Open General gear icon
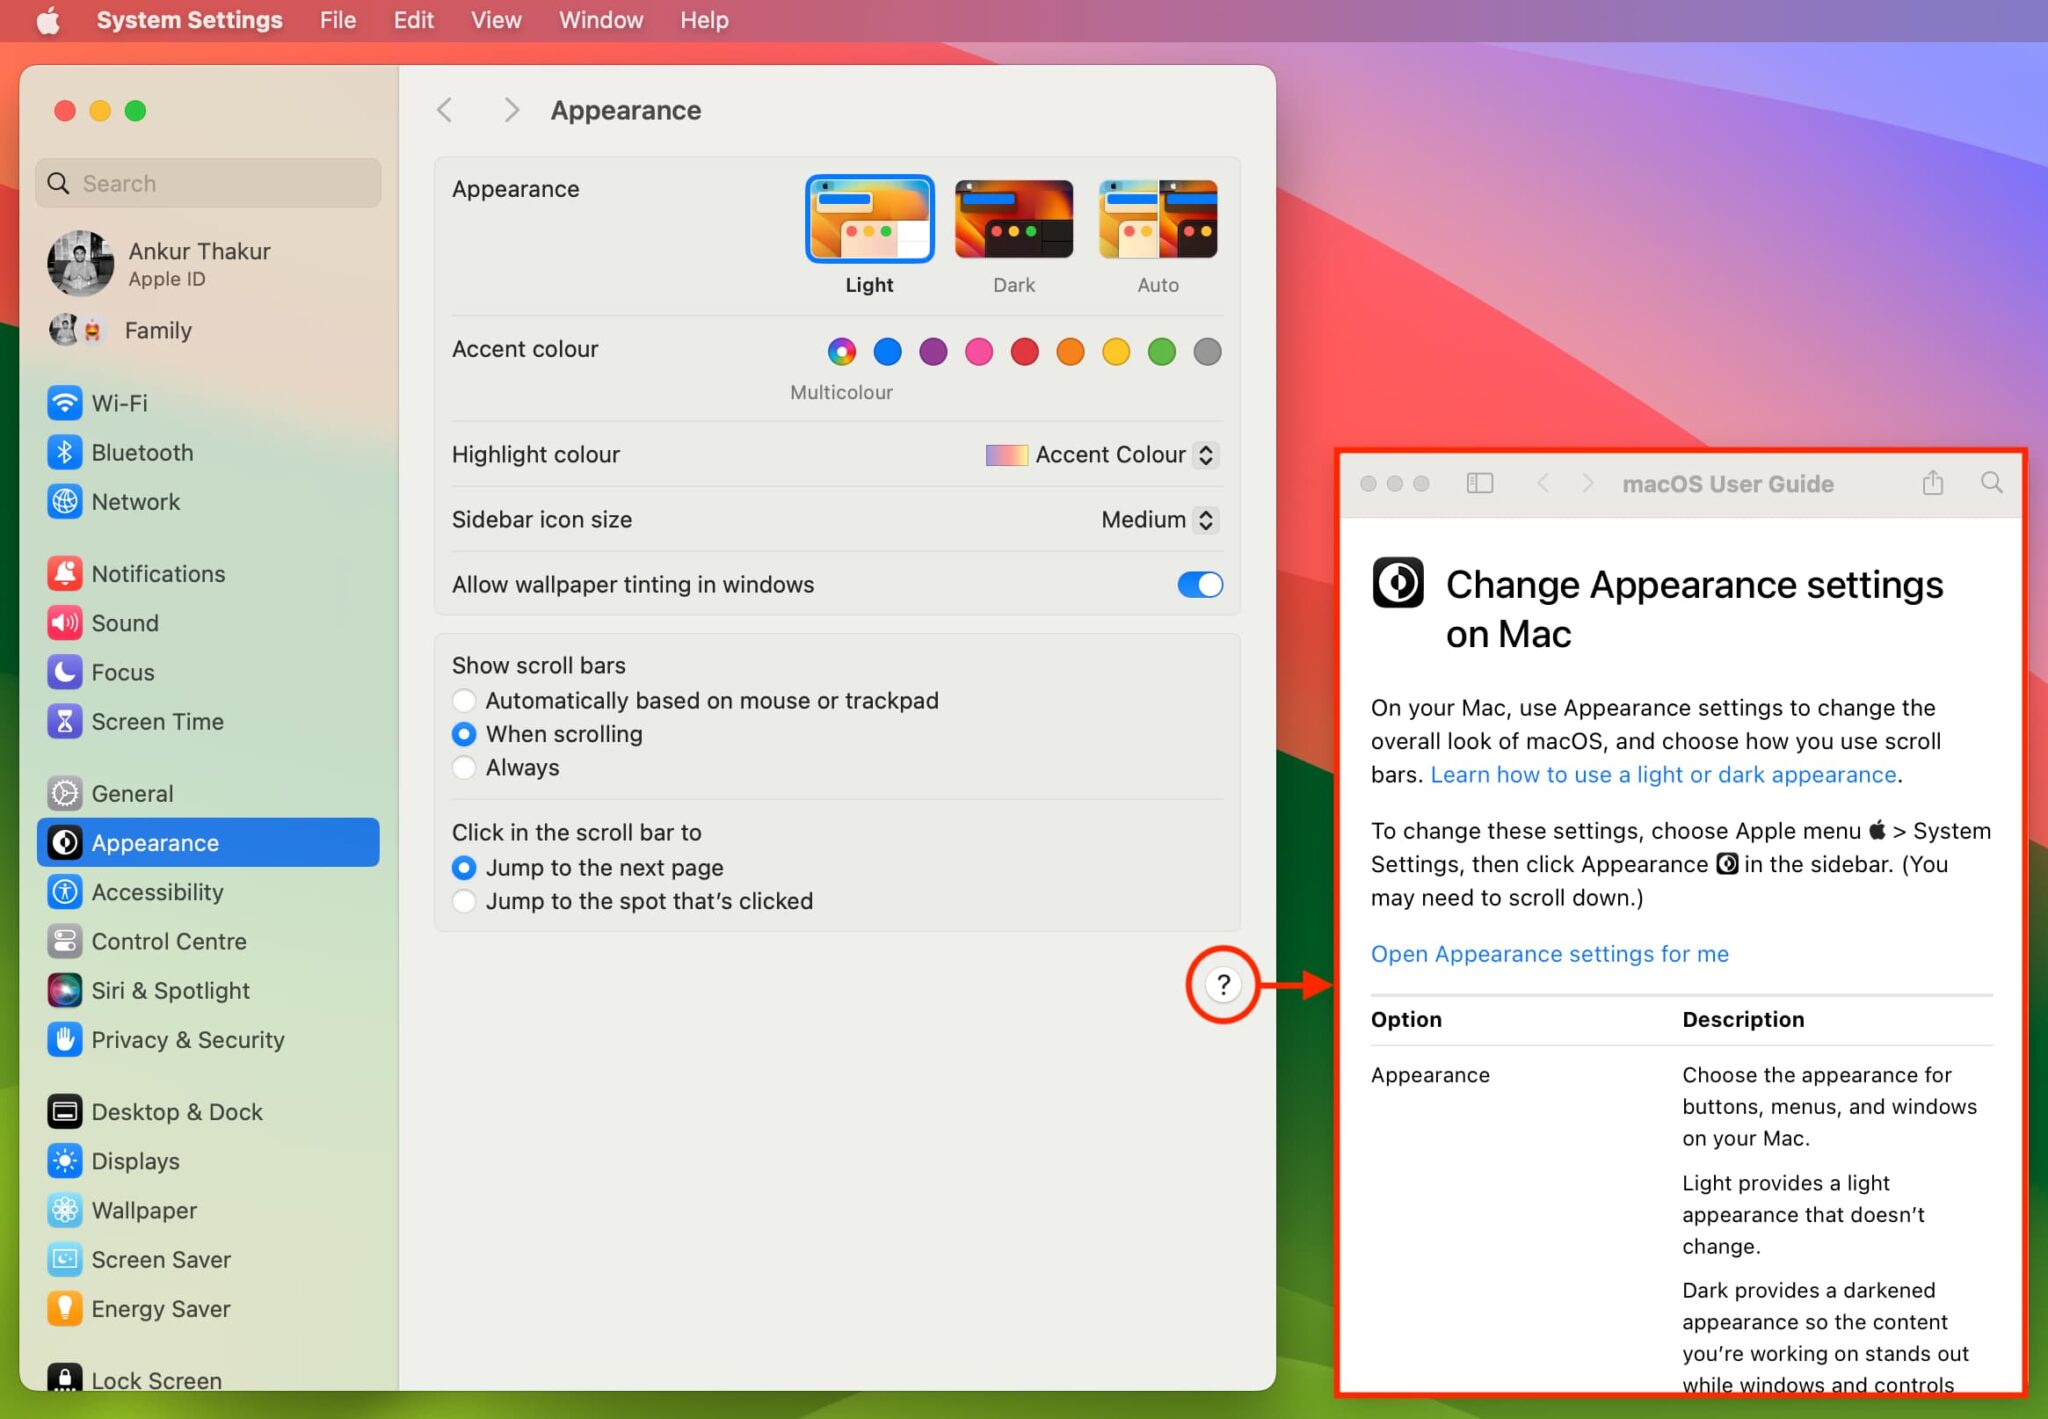Screen dimensions: 2048x1419 (65, 794)
